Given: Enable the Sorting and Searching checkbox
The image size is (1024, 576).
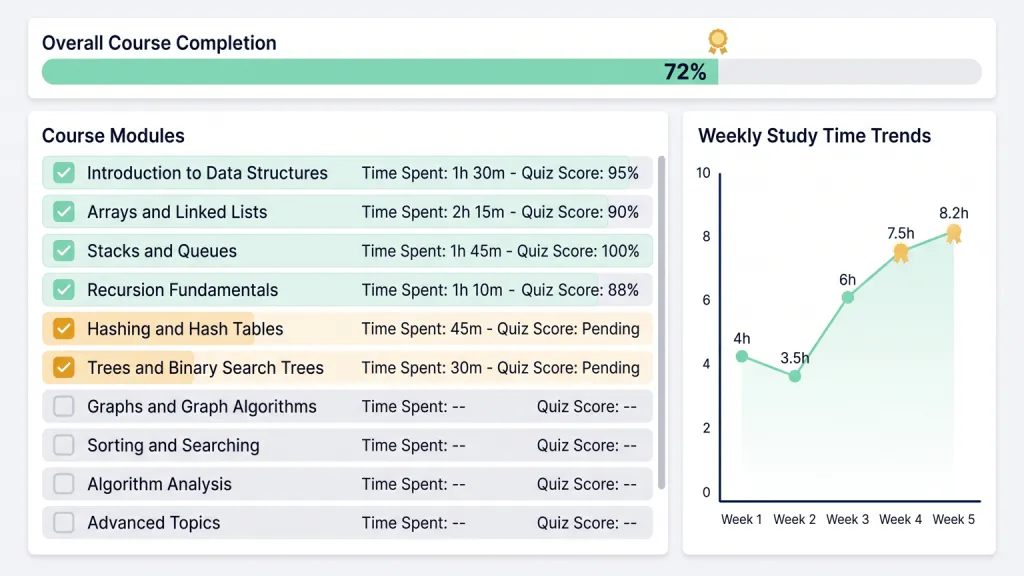Looking at the screenshot, I should [x=63, y=445].
